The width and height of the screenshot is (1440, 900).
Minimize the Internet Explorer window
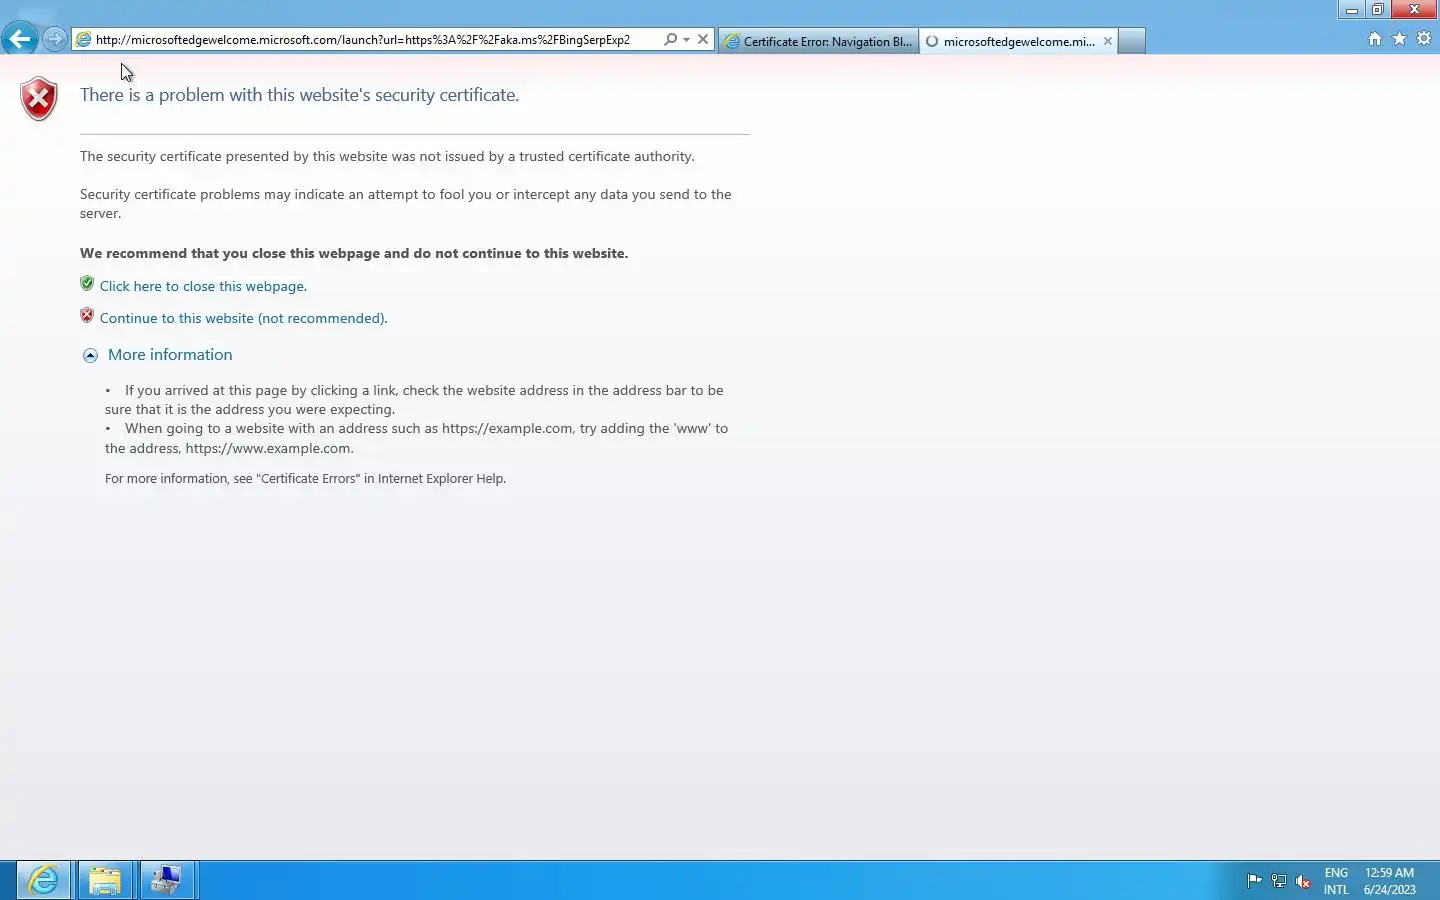pyautogui.click(x=1352, y=10)
